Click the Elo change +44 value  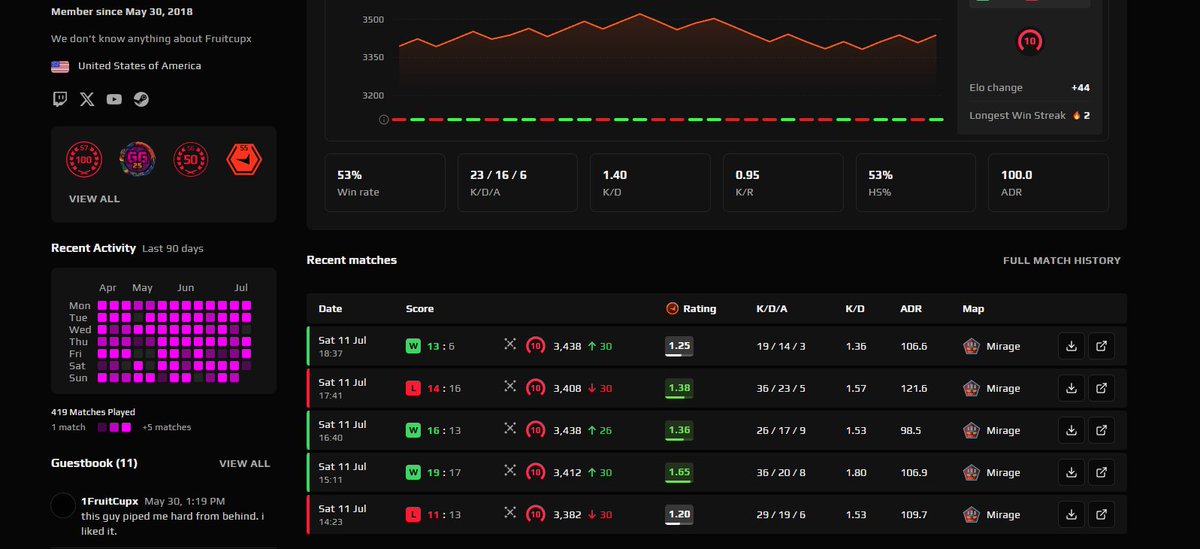tap(1080, 87)
